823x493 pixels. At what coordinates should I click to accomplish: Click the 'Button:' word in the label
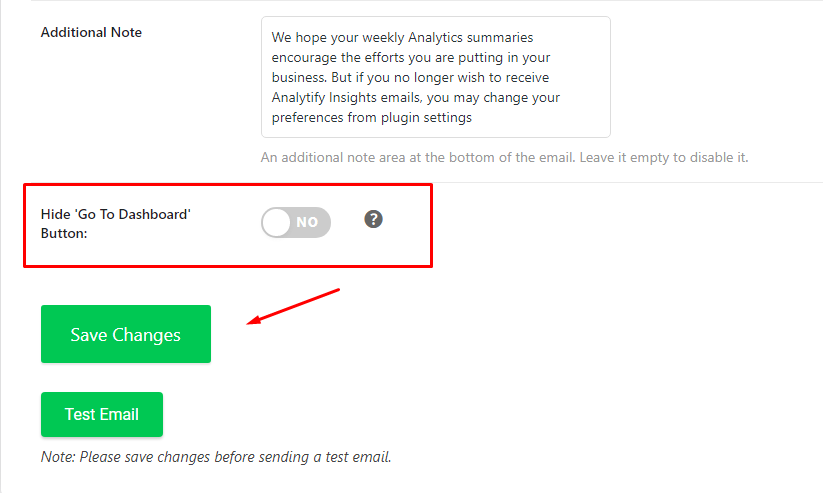(x=64, y=233)
